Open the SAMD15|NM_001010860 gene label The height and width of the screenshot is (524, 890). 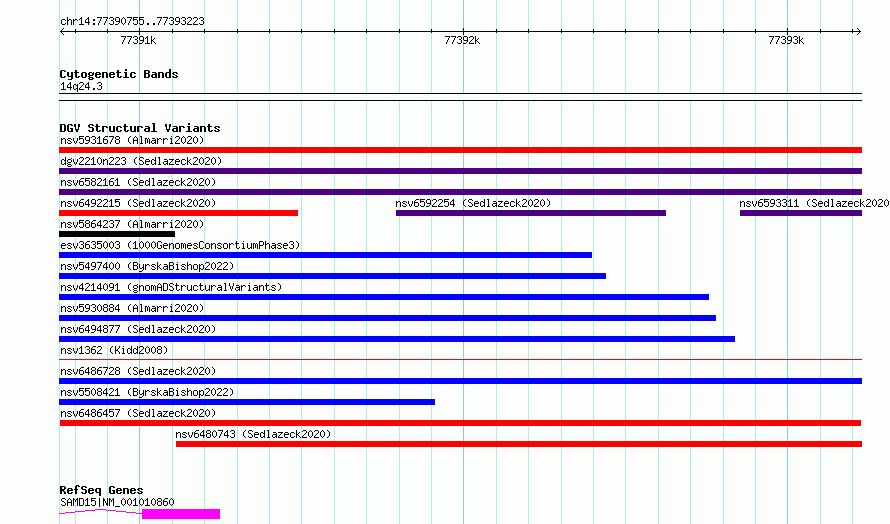pos(117,502)
